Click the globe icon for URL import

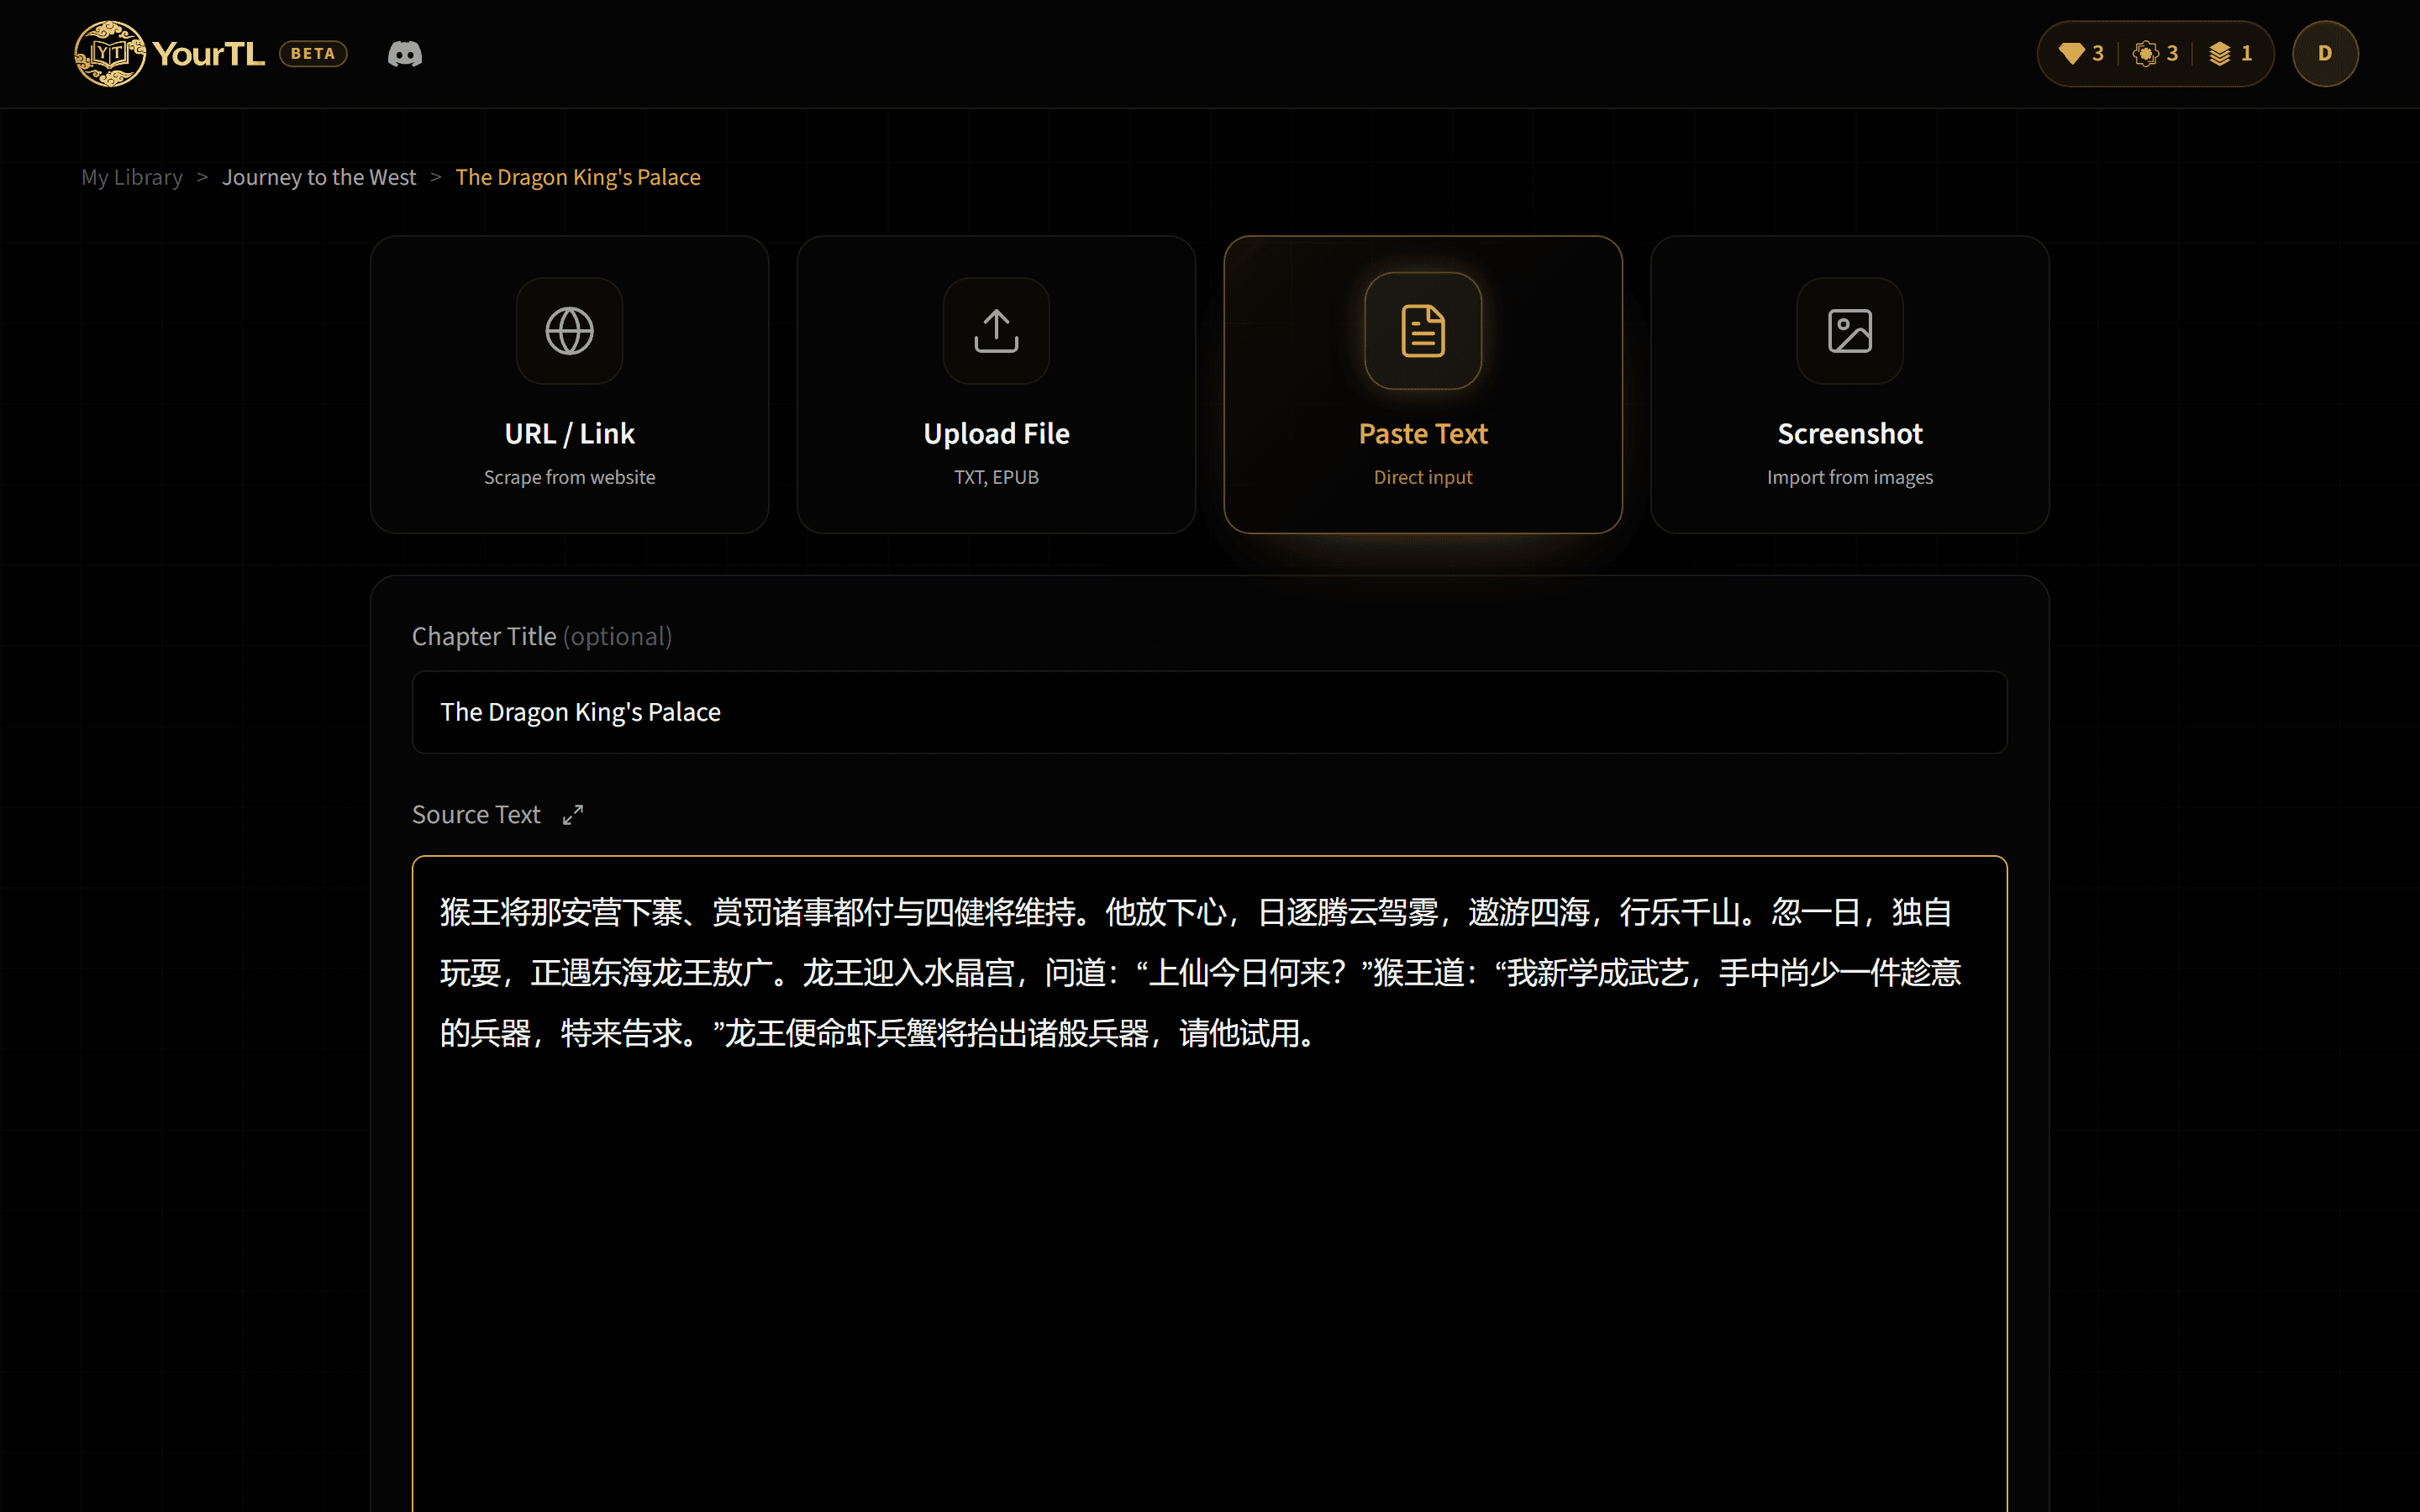570,331
